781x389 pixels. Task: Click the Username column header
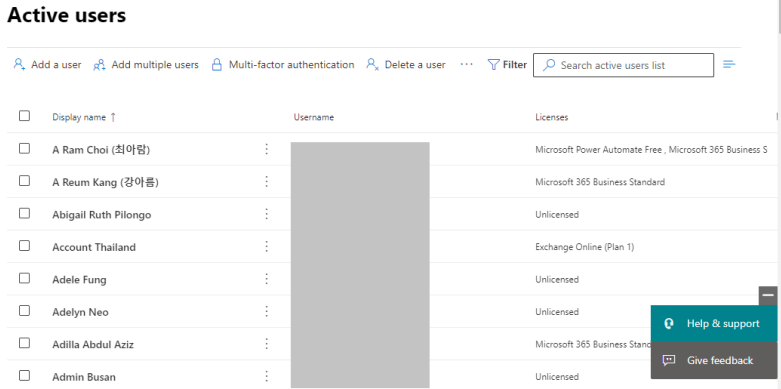click(314, 118)
